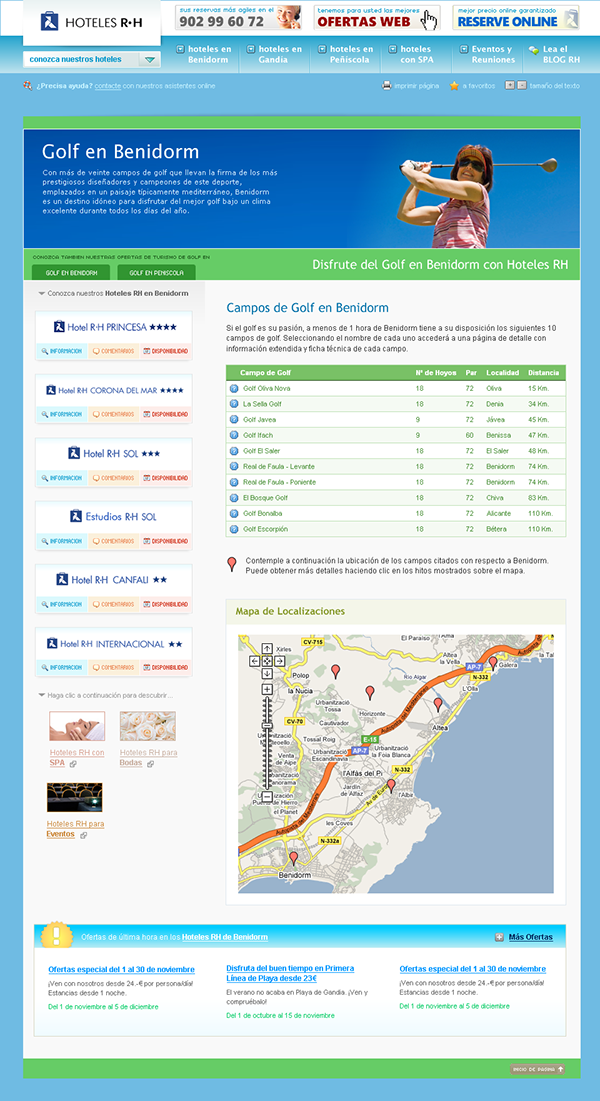This screenshot has height=1101, width=600.
Task: Click Información for Hotel RH Canfali
Action: (x=62, y=604)
